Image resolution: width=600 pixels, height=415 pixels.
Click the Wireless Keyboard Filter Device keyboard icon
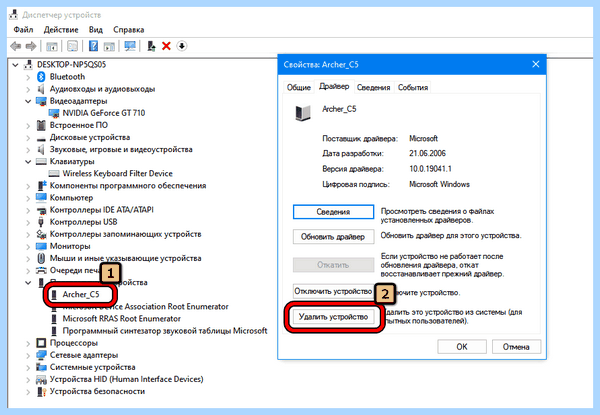[54, 174]
